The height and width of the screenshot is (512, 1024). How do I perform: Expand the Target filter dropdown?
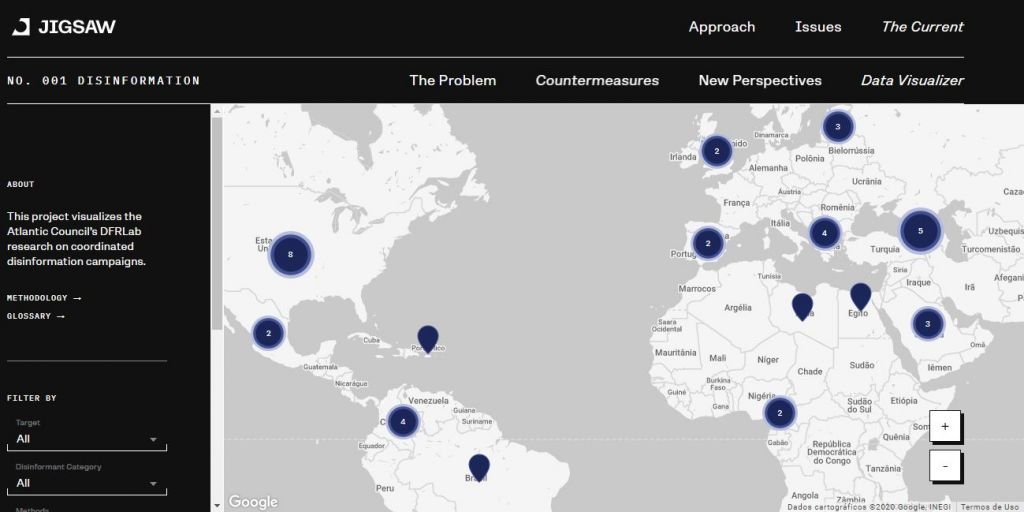(x=87, y=439)
